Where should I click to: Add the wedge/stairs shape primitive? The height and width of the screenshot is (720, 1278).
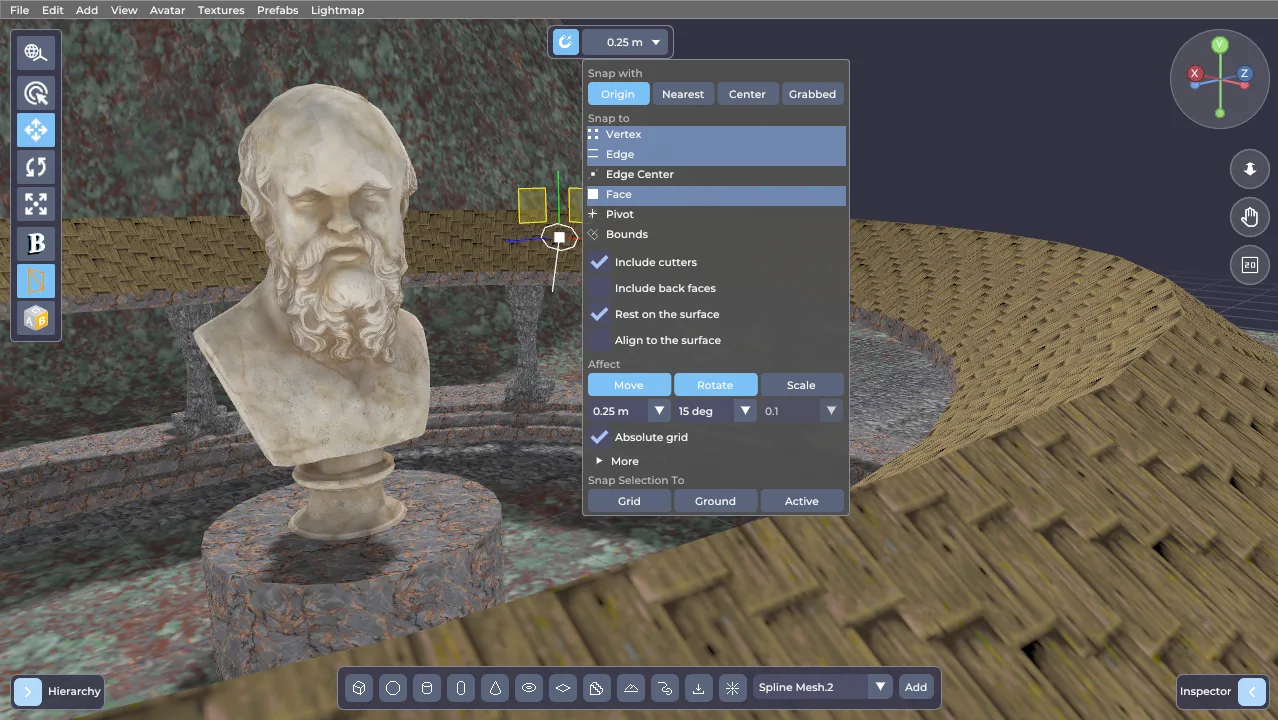(597, 688)
